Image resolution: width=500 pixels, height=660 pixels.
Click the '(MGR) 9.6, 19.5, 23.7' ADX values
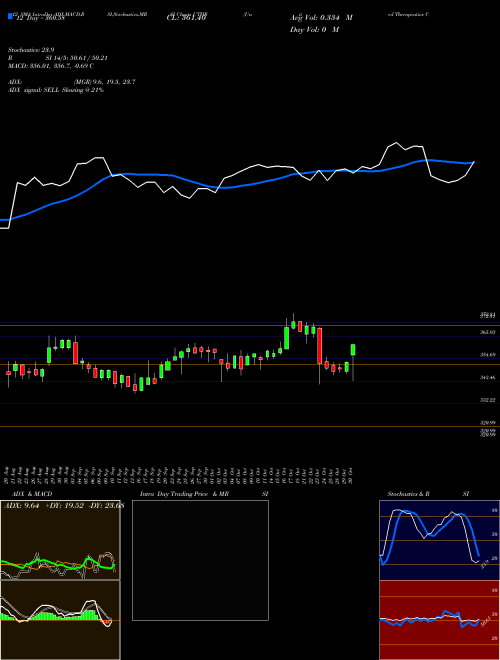click(104, 82)
